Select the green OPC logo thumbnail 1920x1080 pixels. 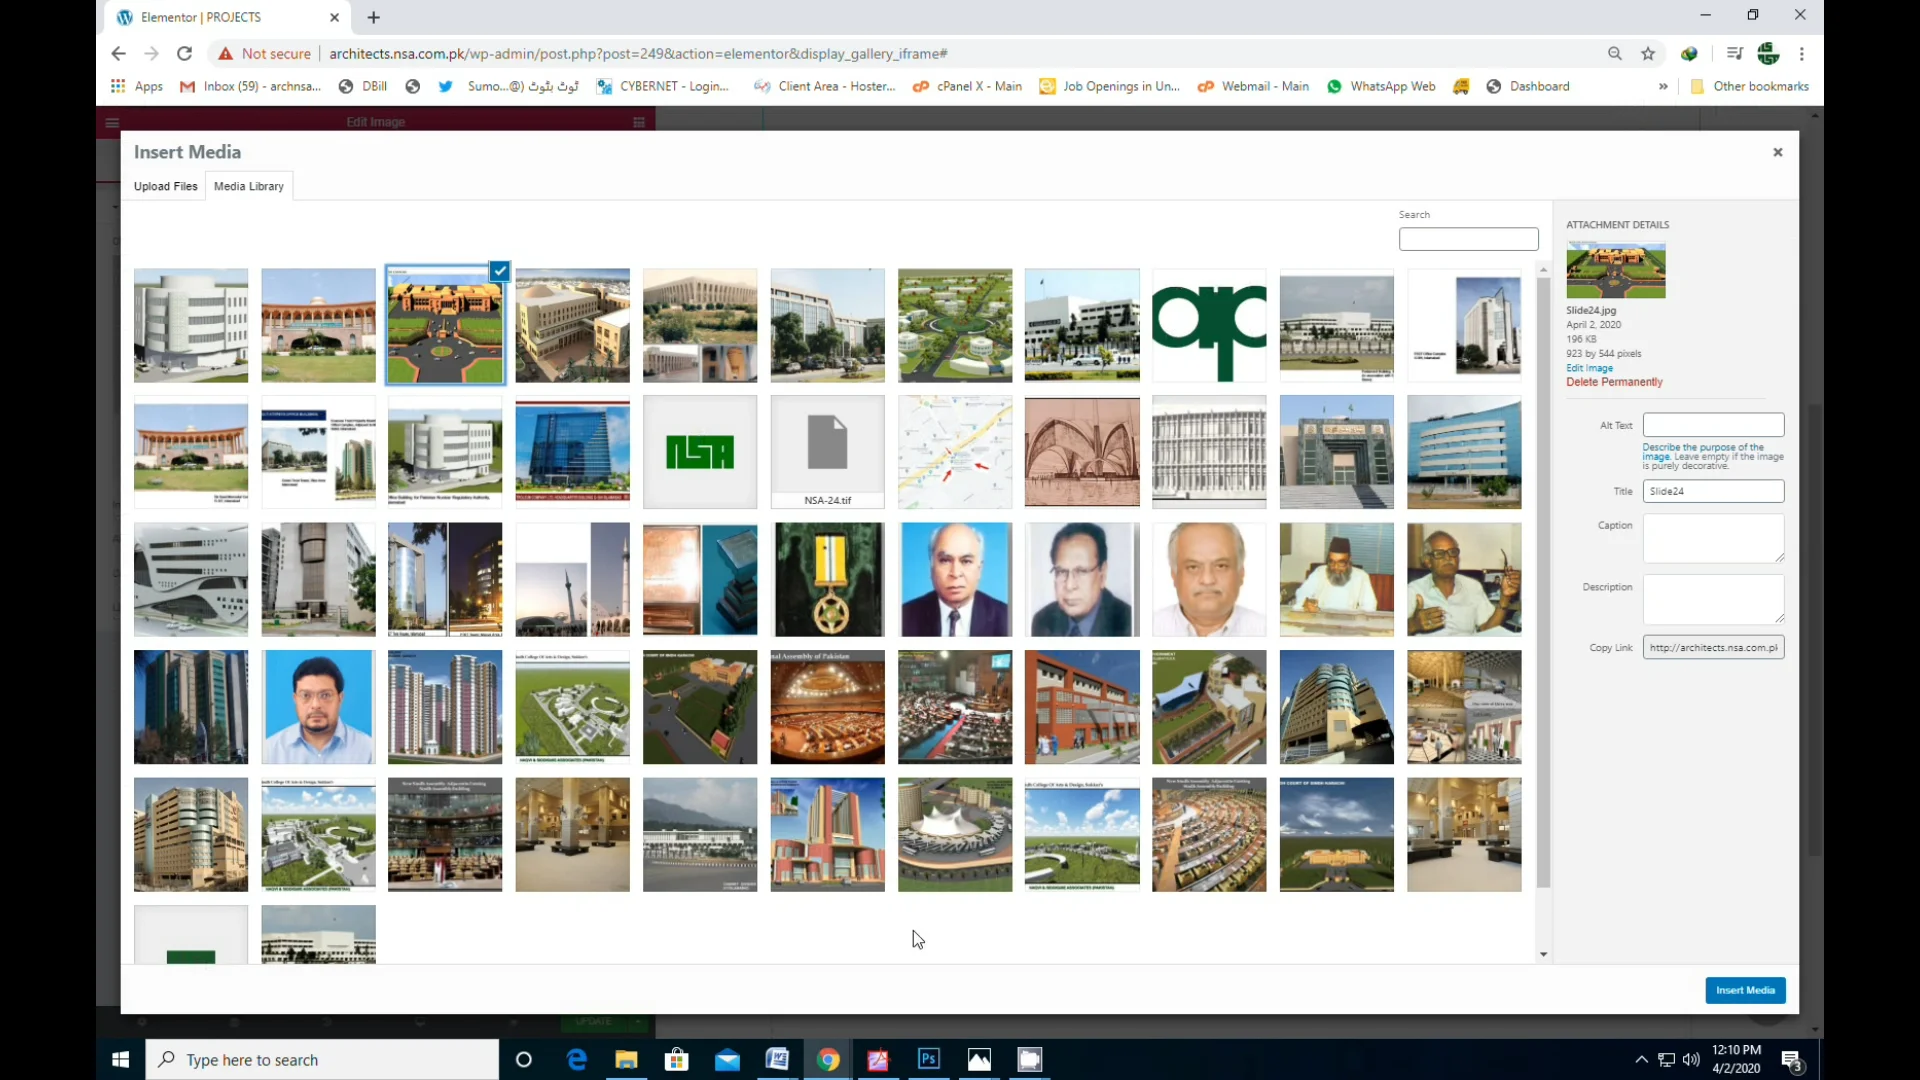click(1209, 325)
